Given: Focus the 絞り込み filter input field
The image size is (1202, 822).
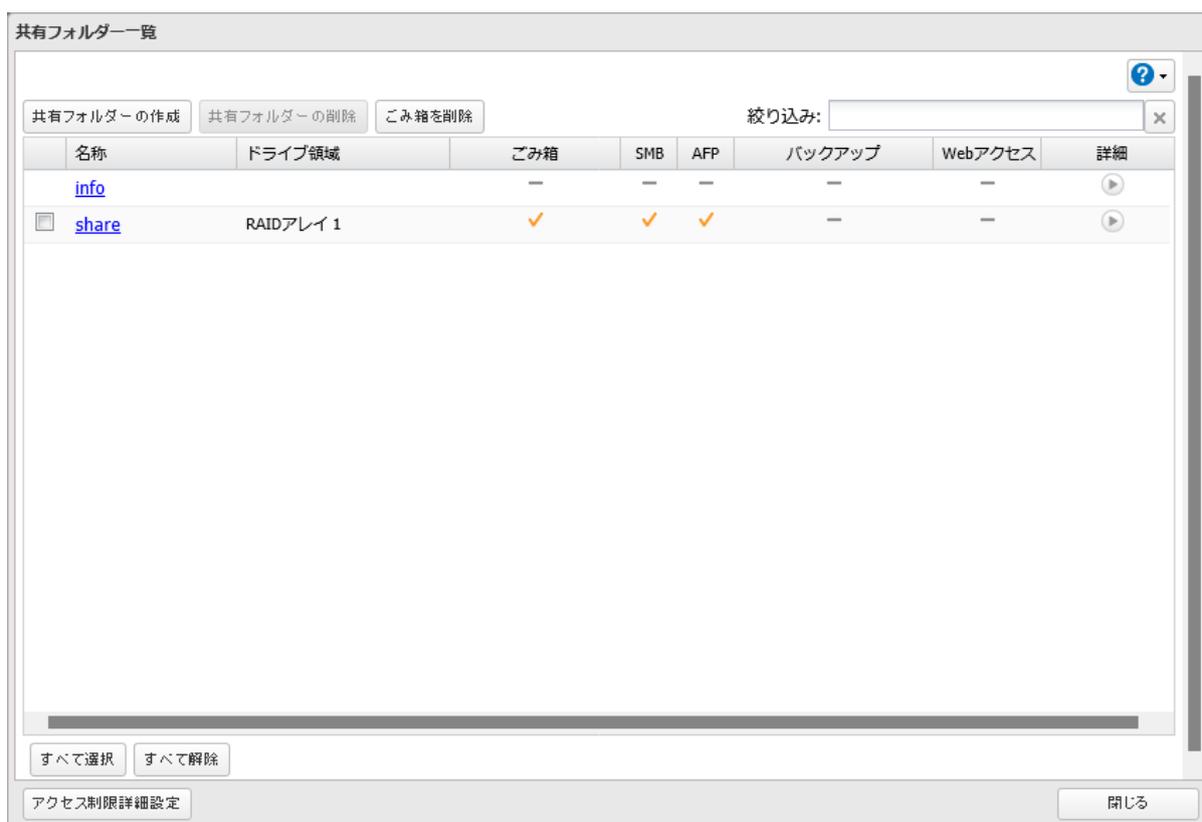Looking at the screenshot, I should [985, 117].
